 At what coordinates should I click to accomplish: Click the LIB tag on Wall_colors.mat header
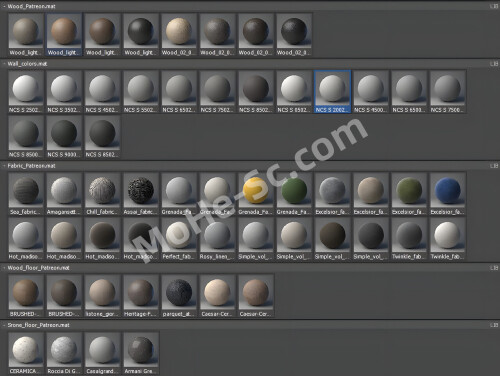click(x=494, y=64)
